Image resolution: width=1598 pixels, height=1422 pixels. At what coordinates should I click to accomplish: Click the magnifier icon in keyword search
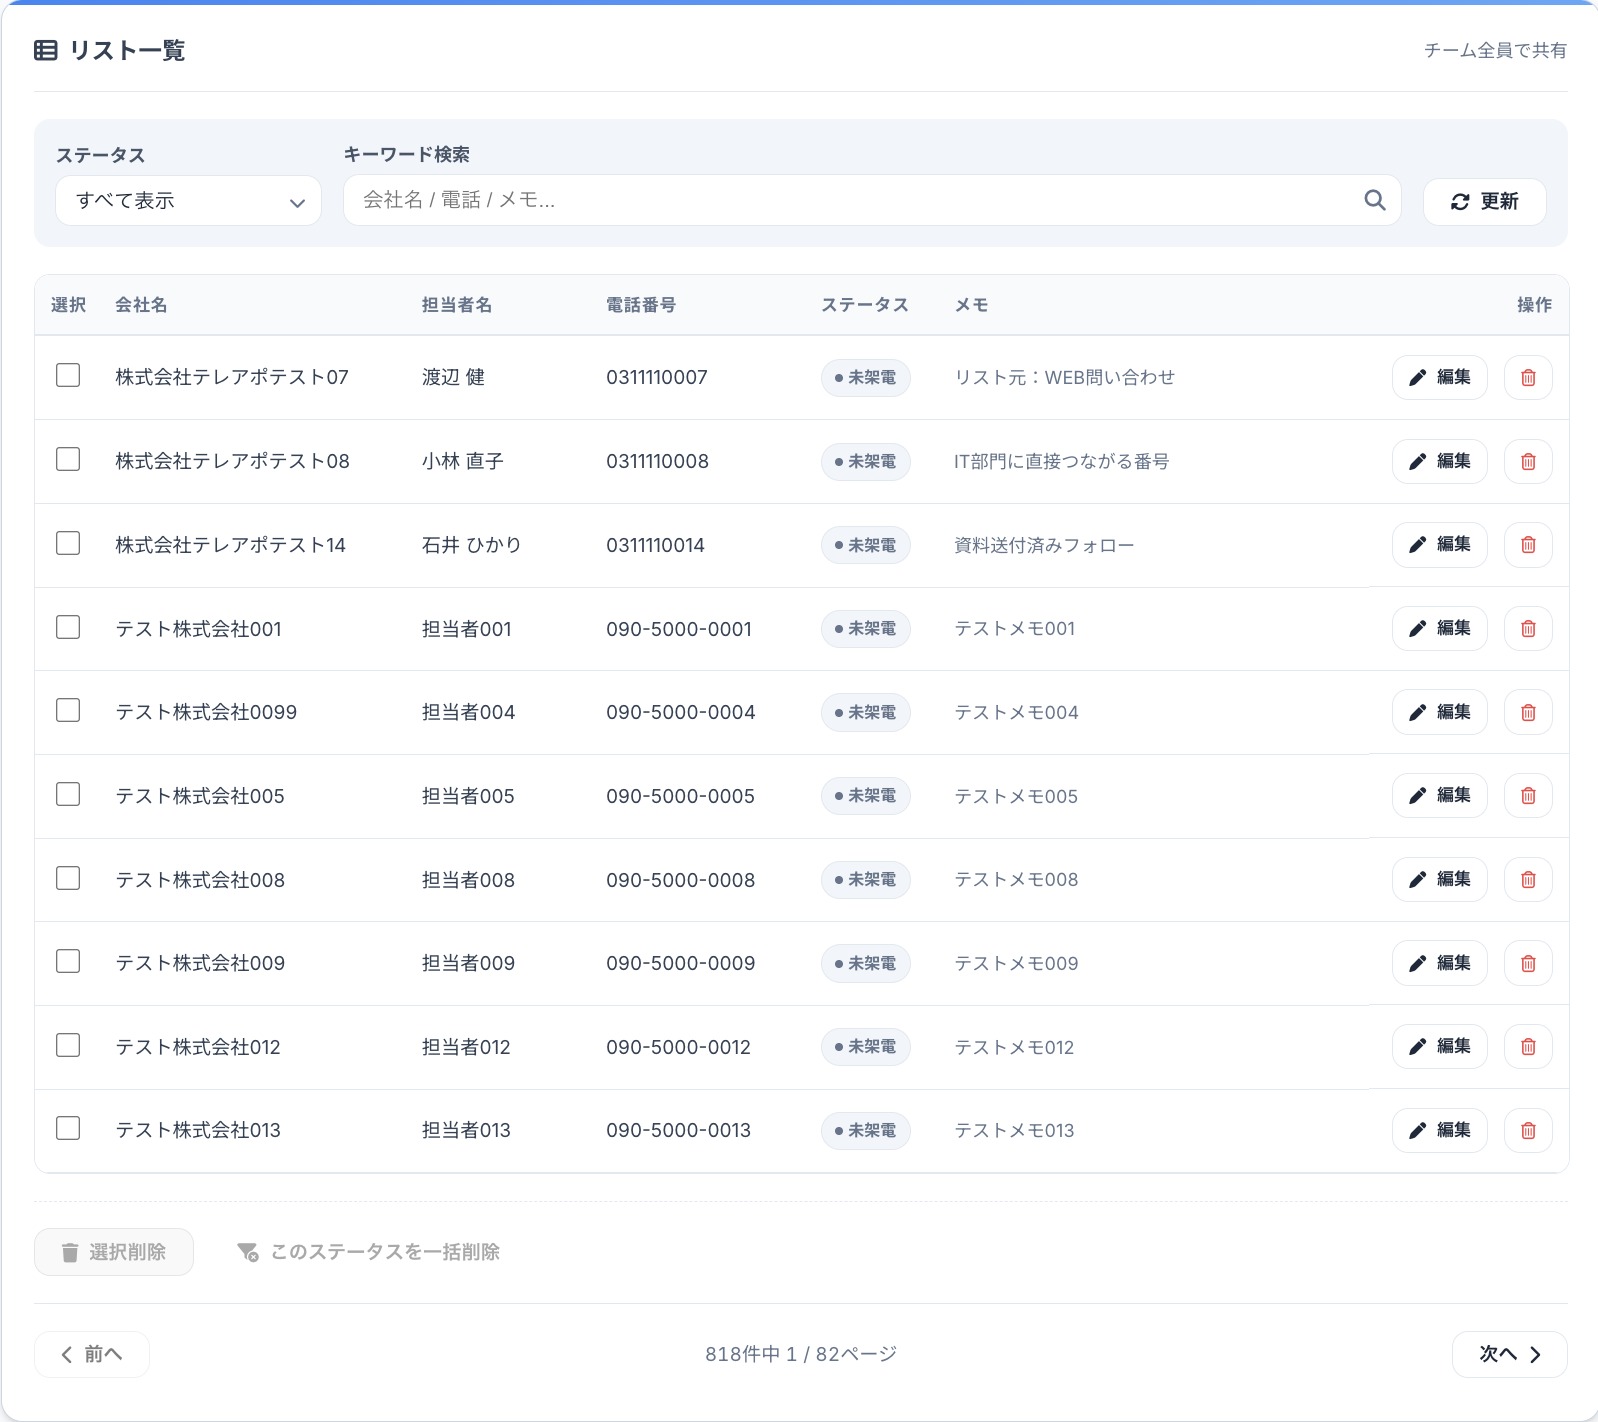point(1375,200)
